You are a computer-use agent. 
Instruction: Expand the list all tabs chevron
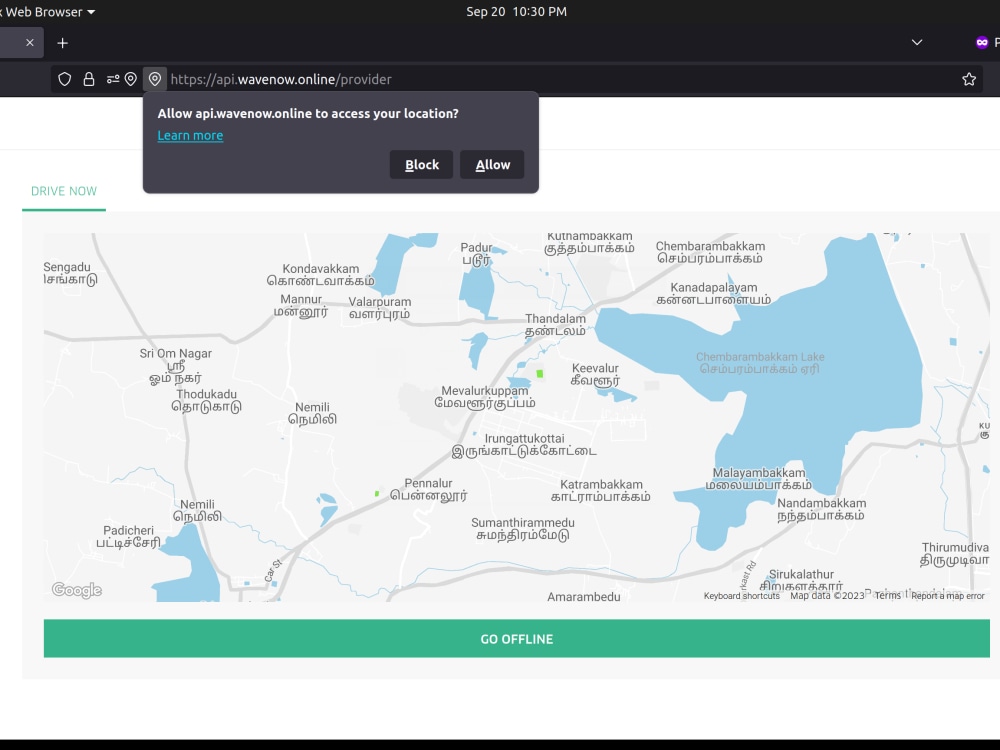917,43
